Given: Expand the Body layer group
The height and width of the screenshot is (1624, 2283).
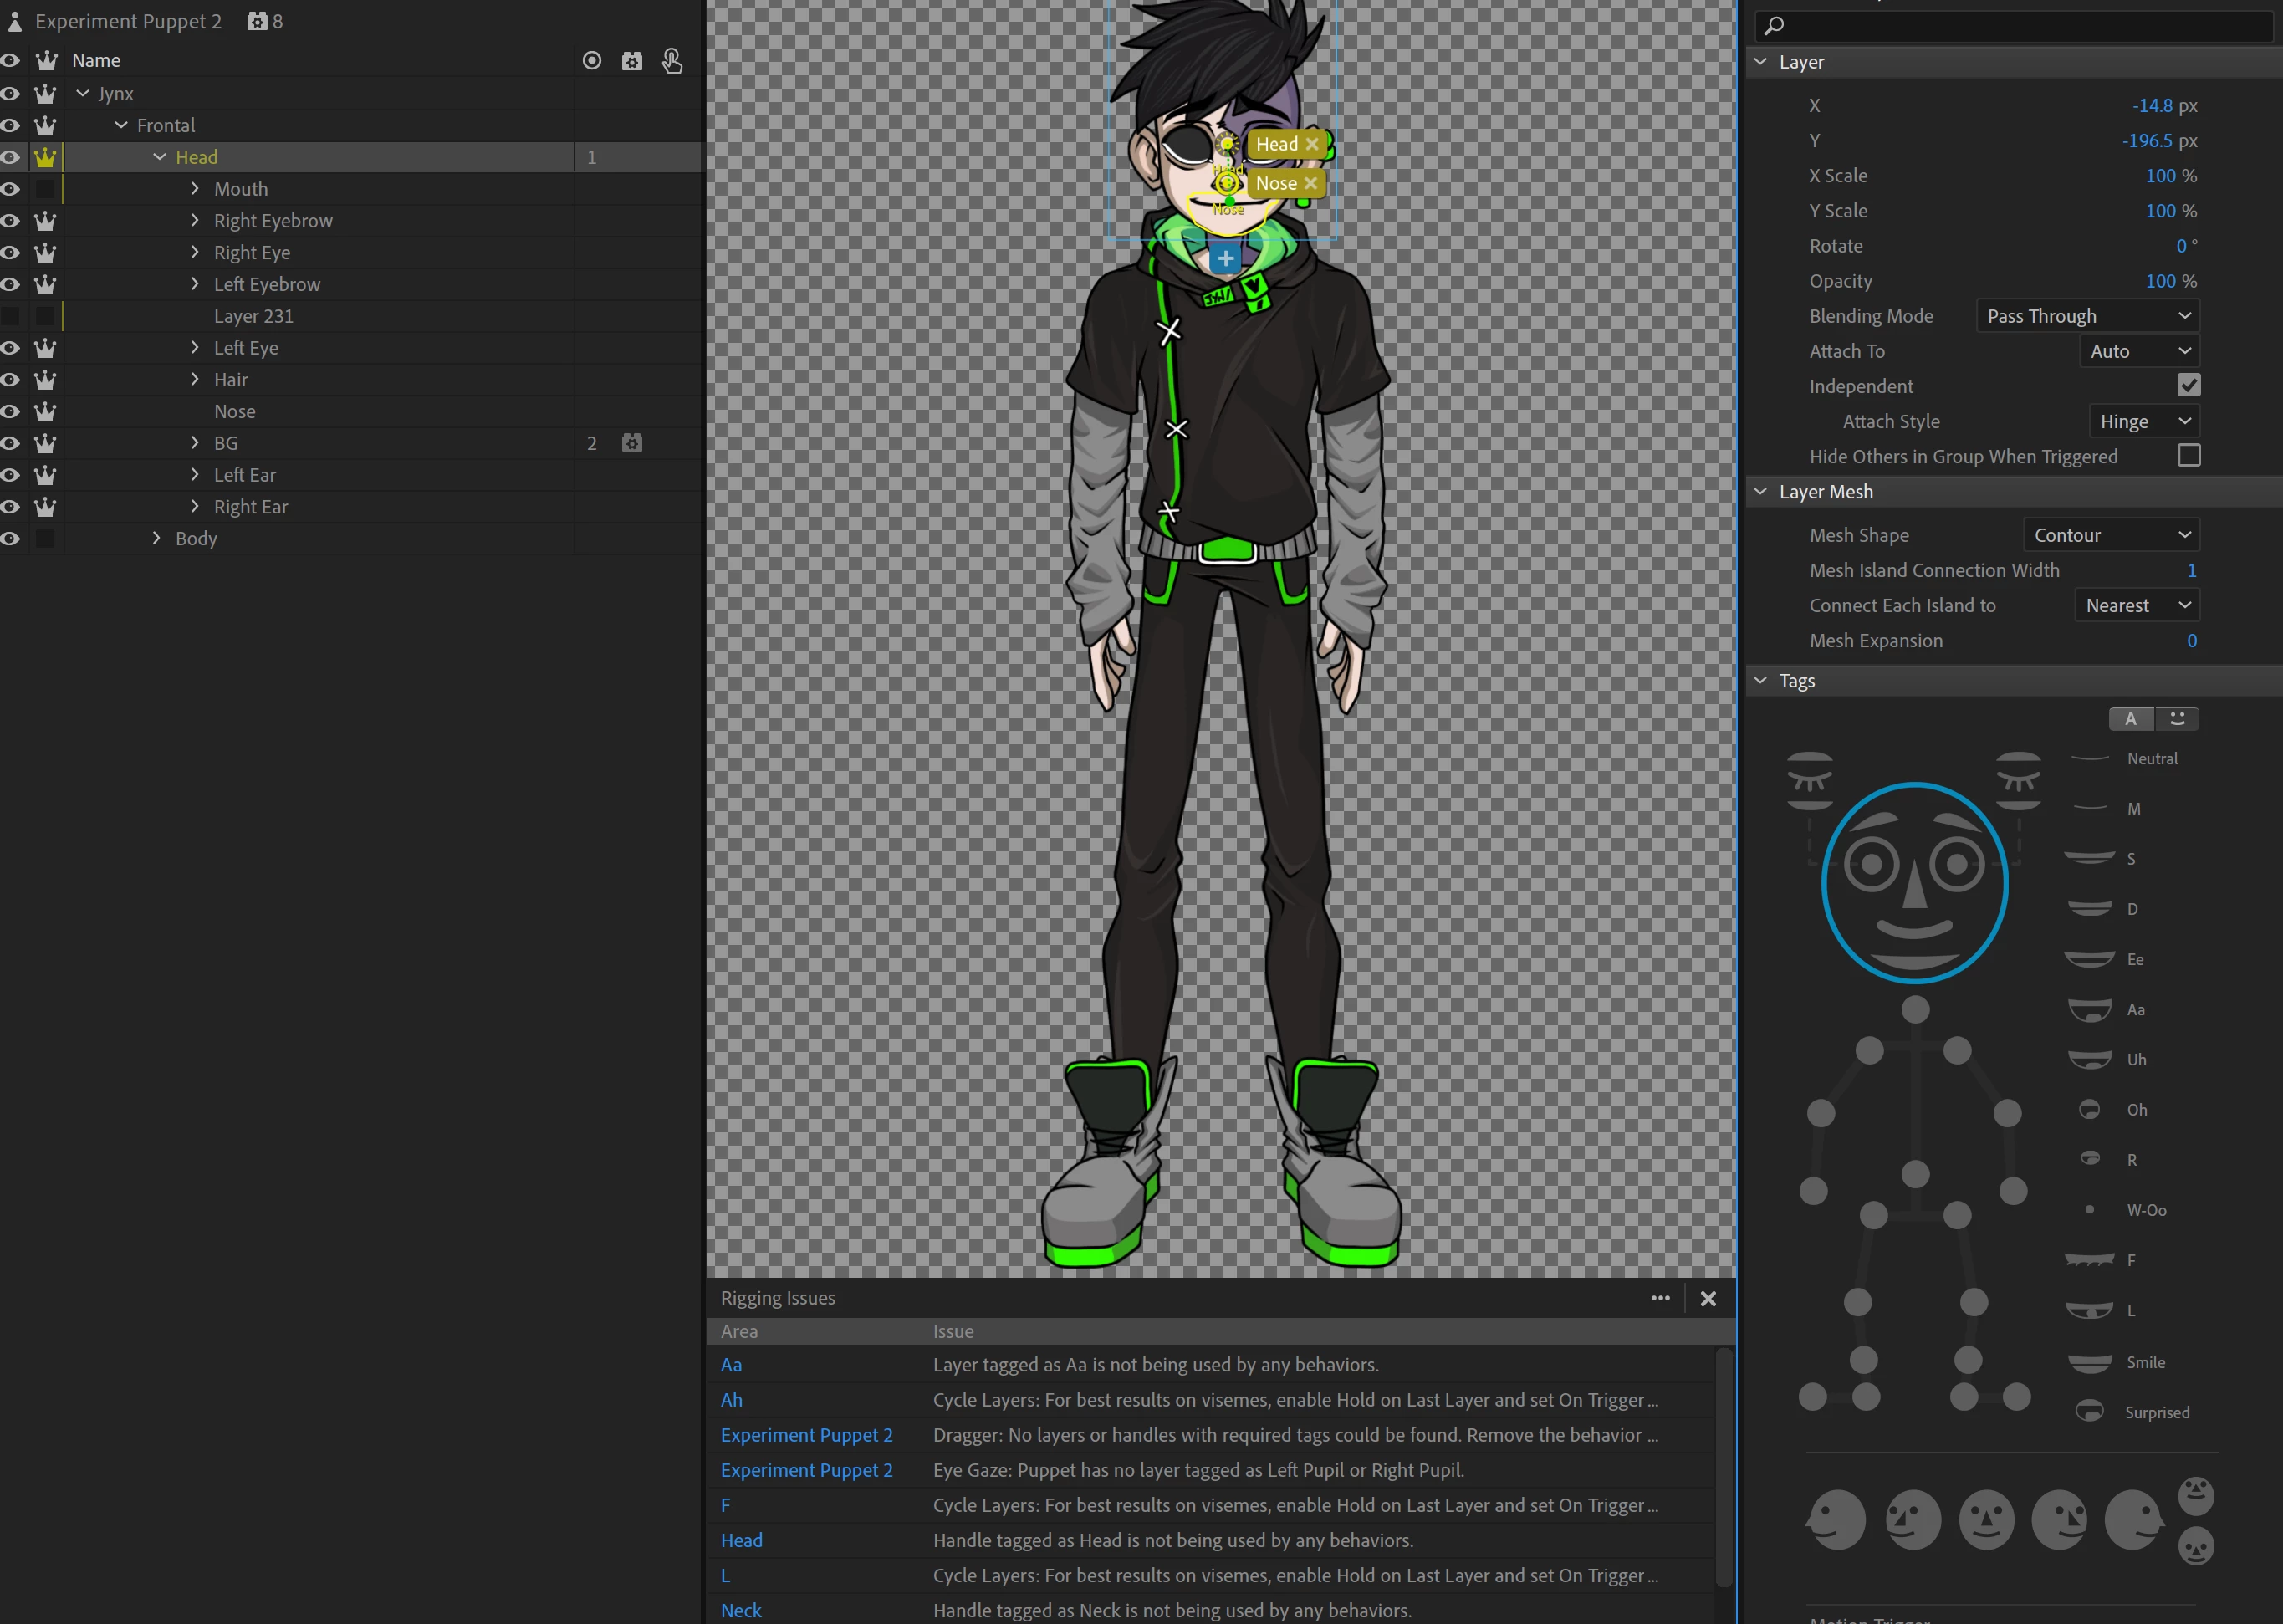Looking at the screenshot, I should 156,538.
